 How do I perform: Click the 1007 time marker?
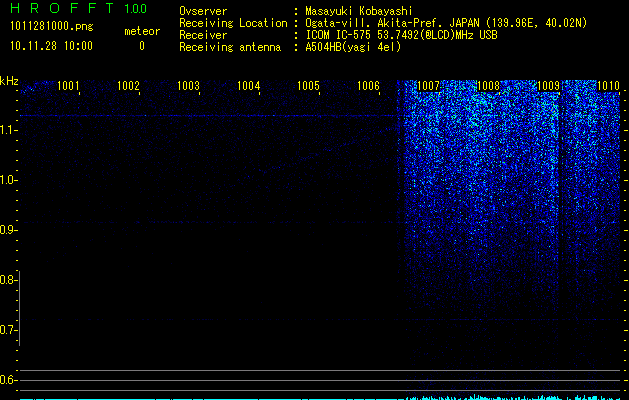(428, 85)
